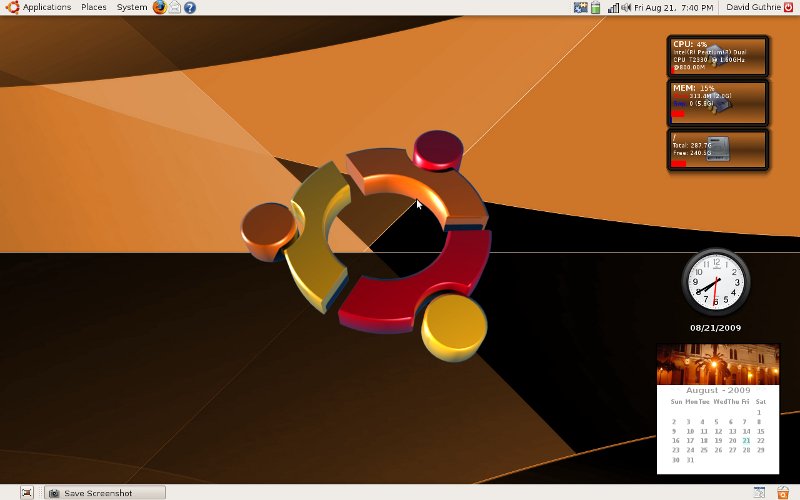The height and width of the screenshot is (500, 800).
Task: Click the Show Desktop button
Action: [26, 492]
